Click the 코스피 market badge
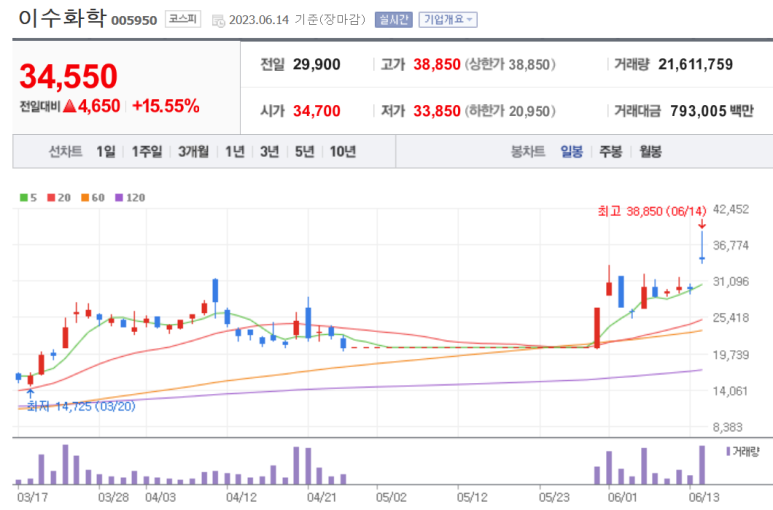773x510 pixels. [183, 19]
